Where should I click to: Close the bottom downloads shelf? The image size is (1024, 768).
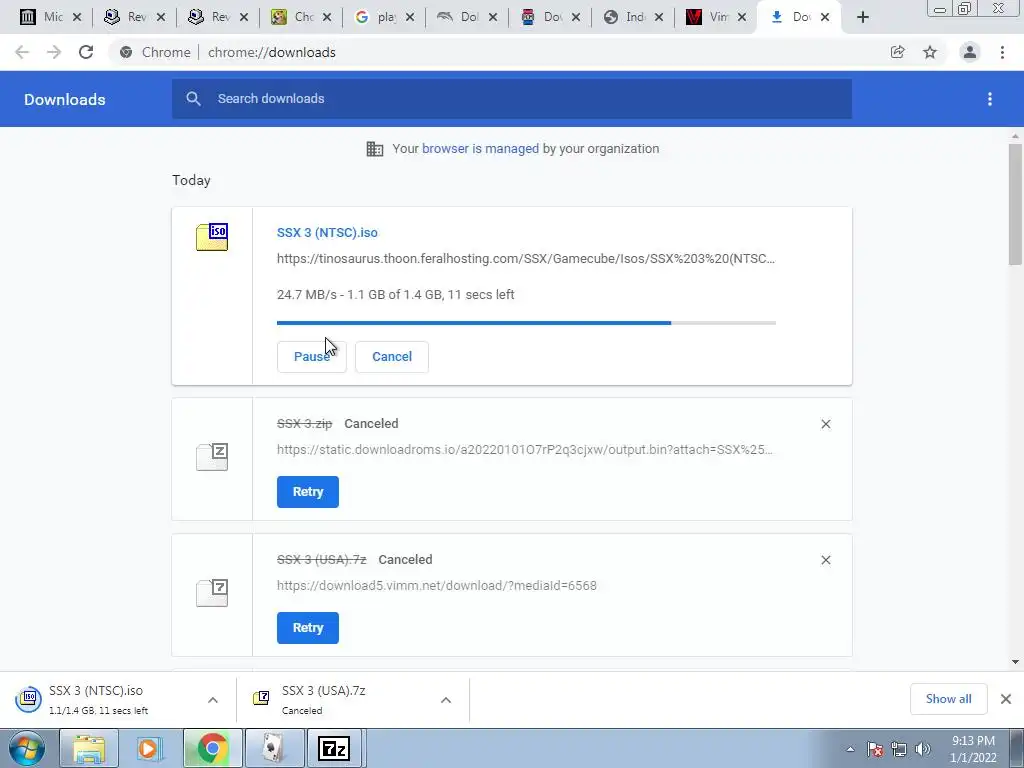pos(1006,699)
